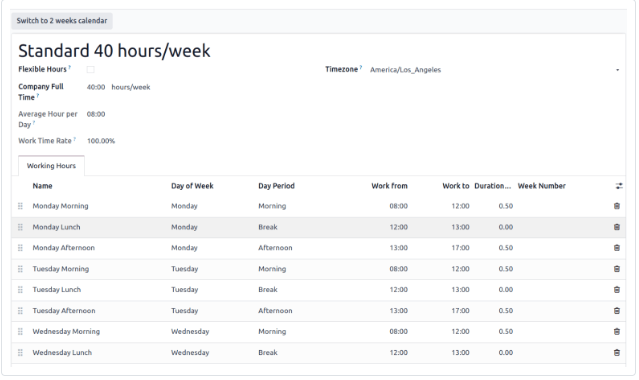Grab the drag handle of Monday Afternoon
The image size is (639, 380).
20,248
